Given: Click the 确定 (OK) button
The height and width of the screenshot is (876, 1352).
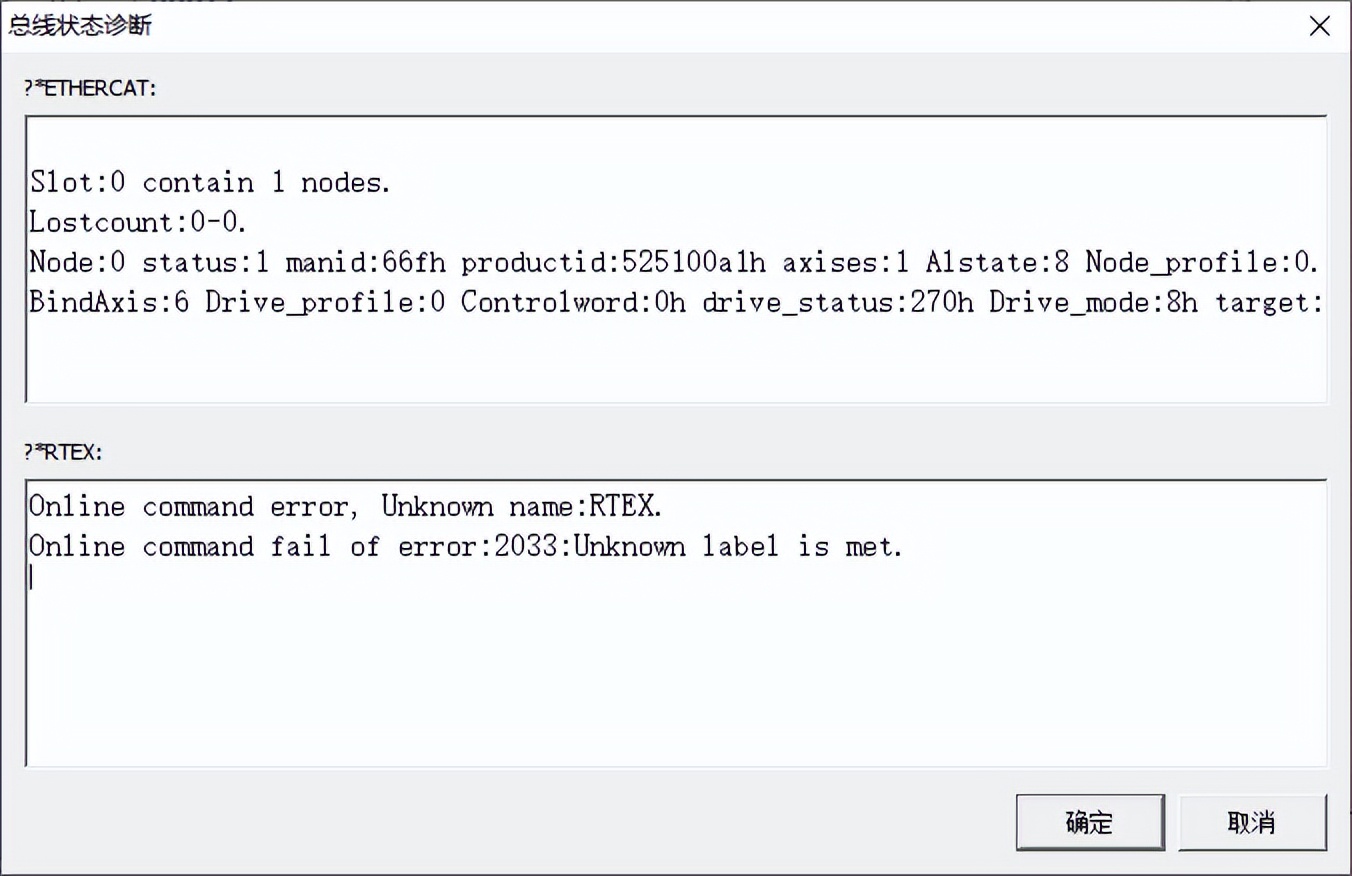Looking at the screenshot, I should click(1089, 822).
